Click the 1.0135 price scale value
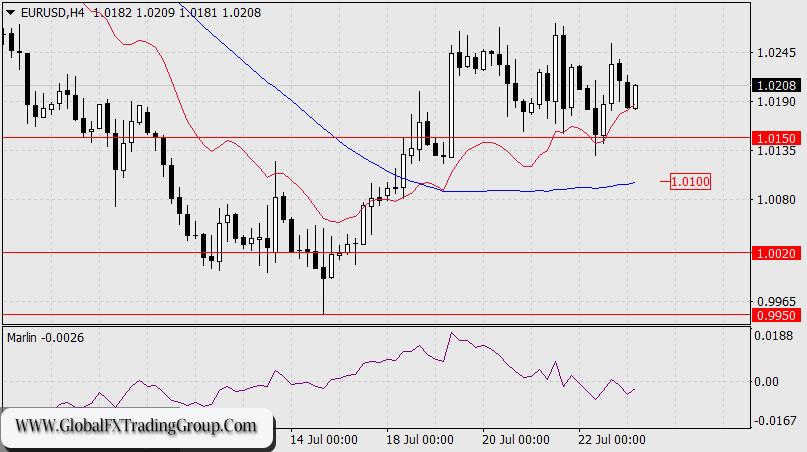The height and width of the screenshot is (452, 807). click(x=776, y=150)
